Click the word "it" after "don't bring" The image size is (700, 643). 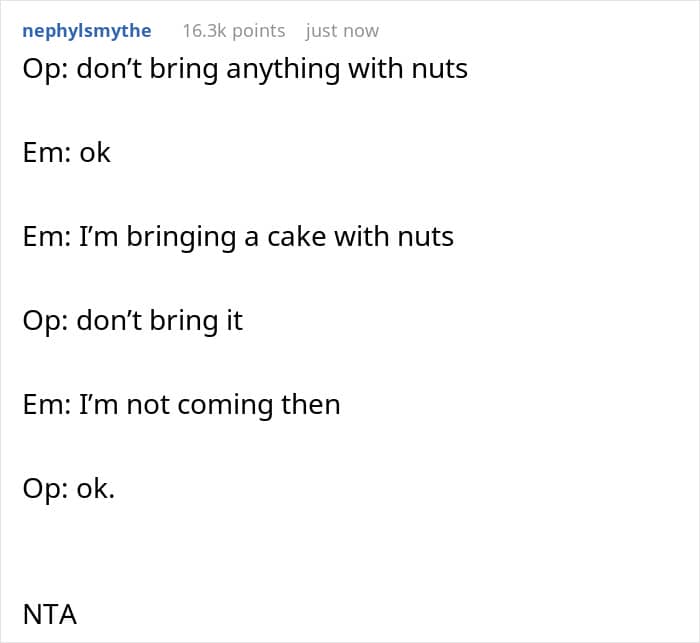[x=232, y=321]
